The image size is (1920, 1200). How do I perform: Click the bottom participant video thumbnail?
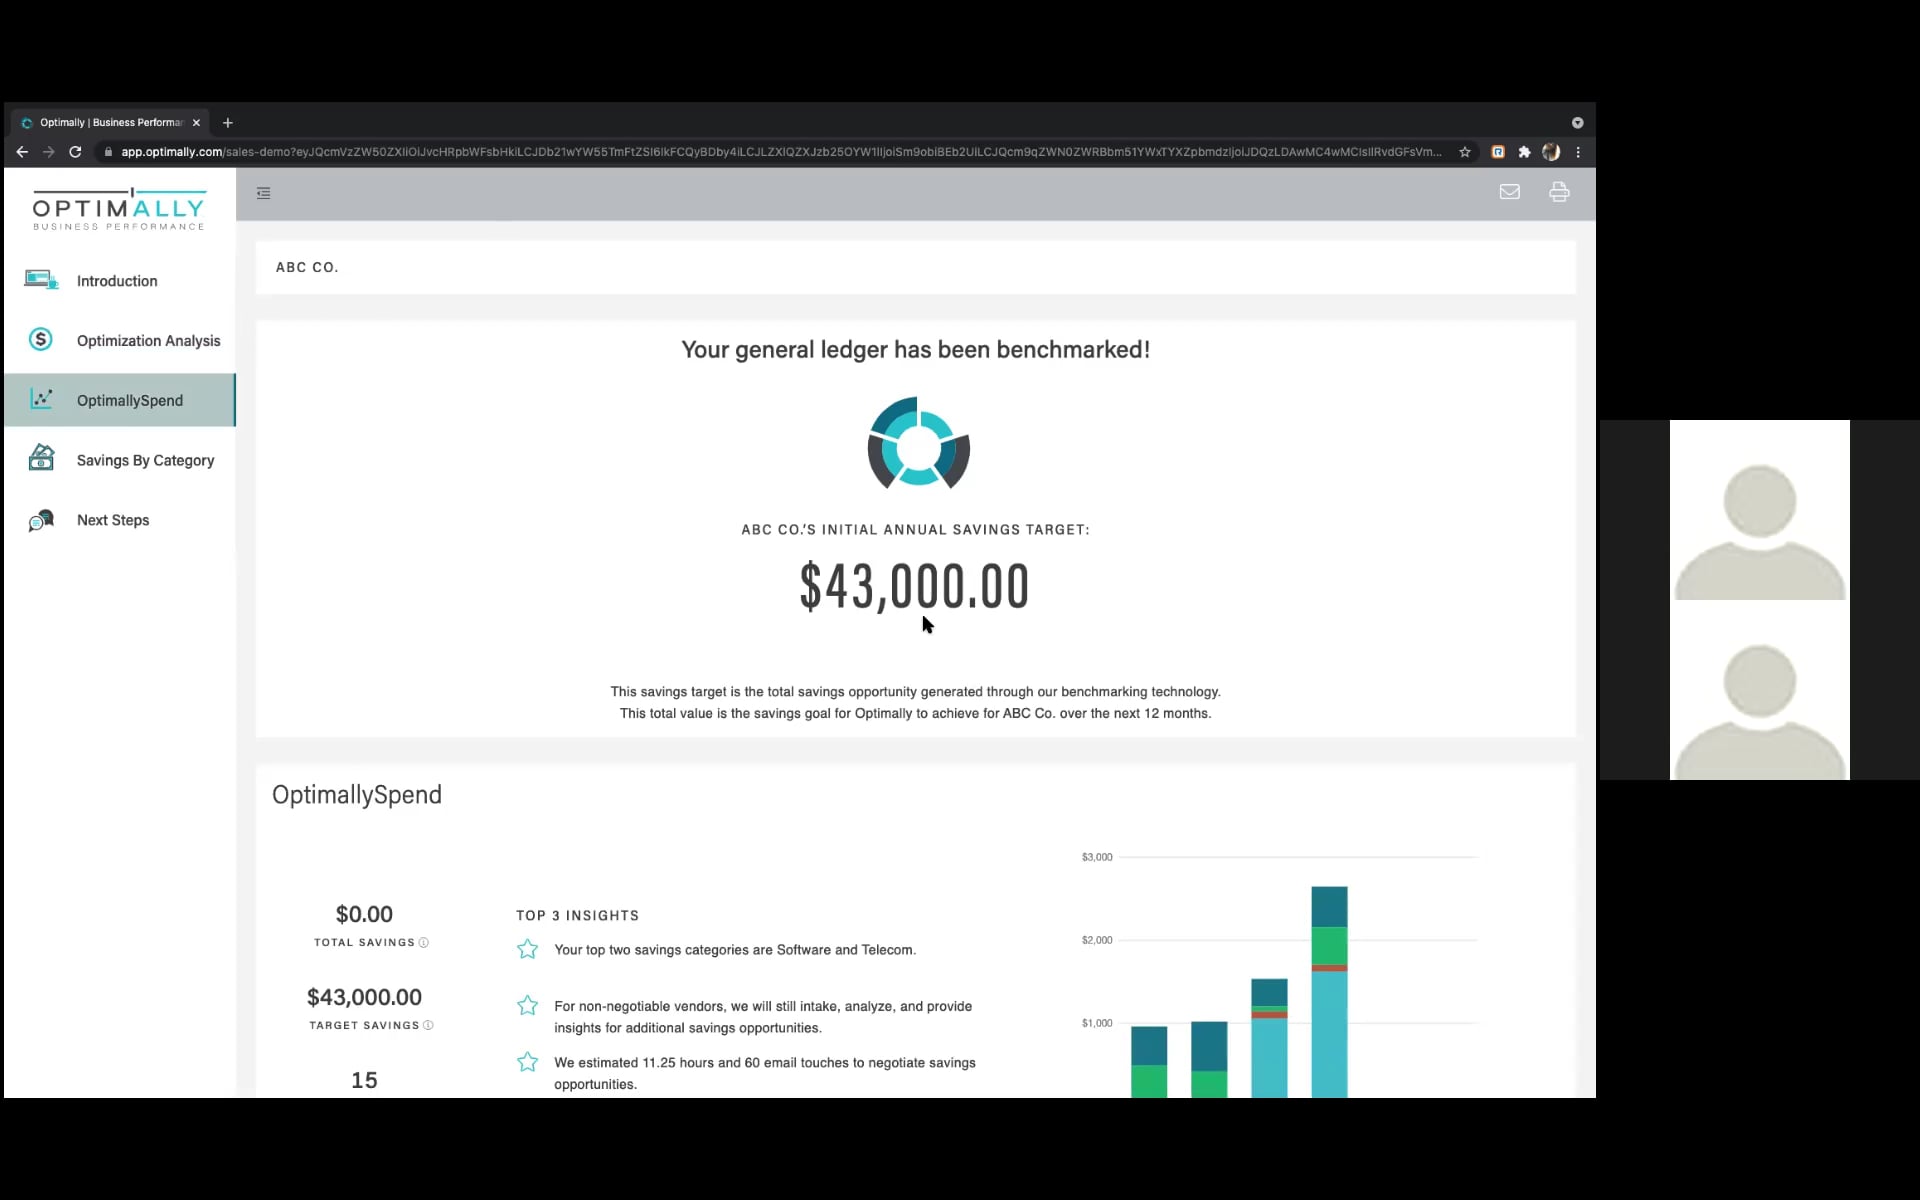click(x=1759, y=690)
